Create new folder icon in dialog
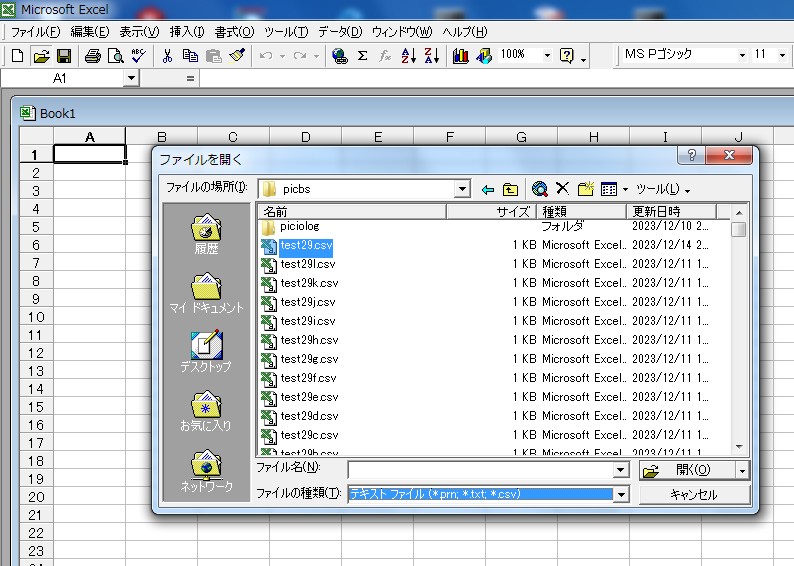 [x=586, y=189]
